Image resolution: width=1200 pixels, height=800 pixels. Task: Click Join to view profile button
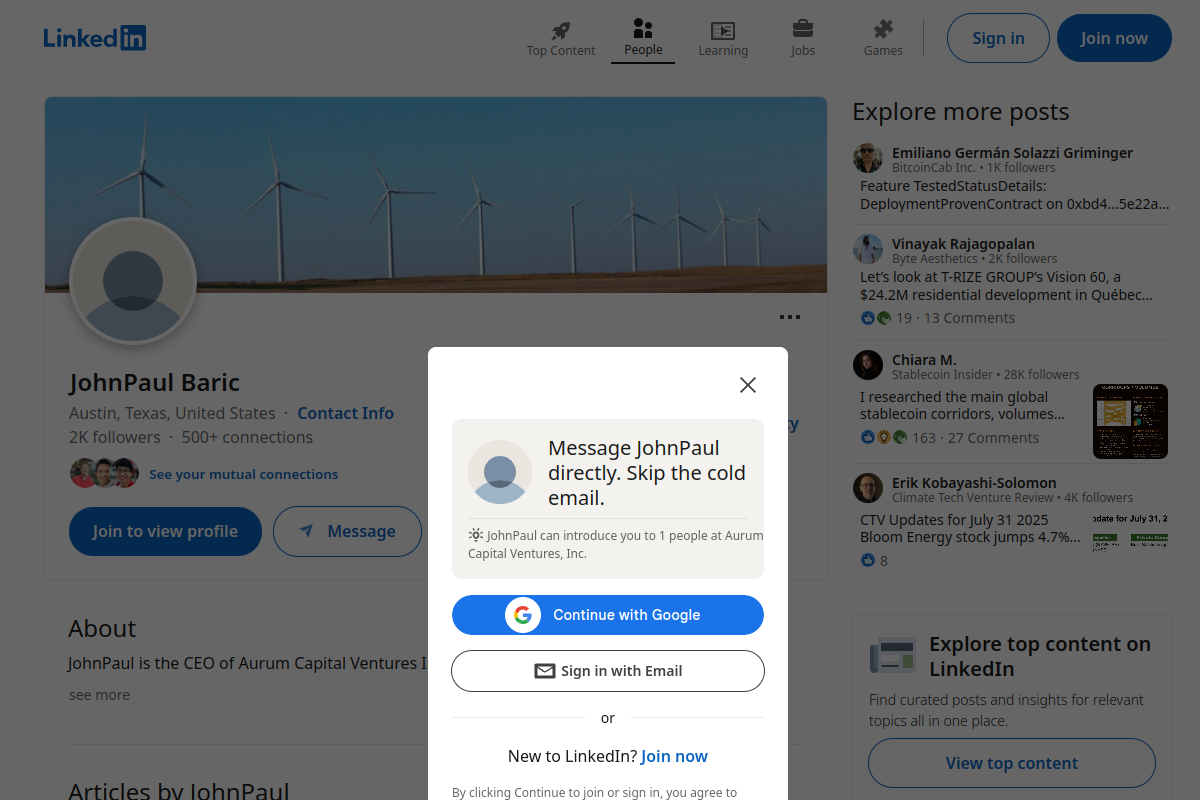(165, 531)
